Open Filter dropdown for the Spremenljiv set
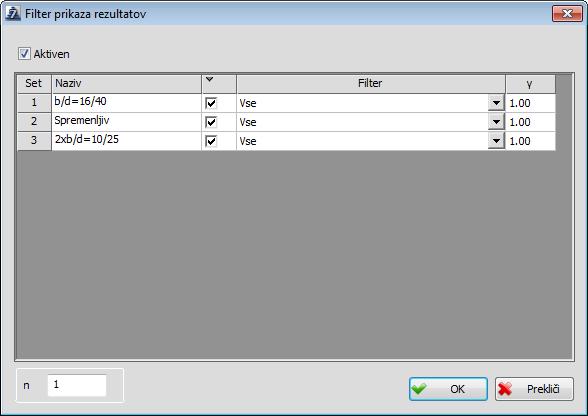 [496, 122]
